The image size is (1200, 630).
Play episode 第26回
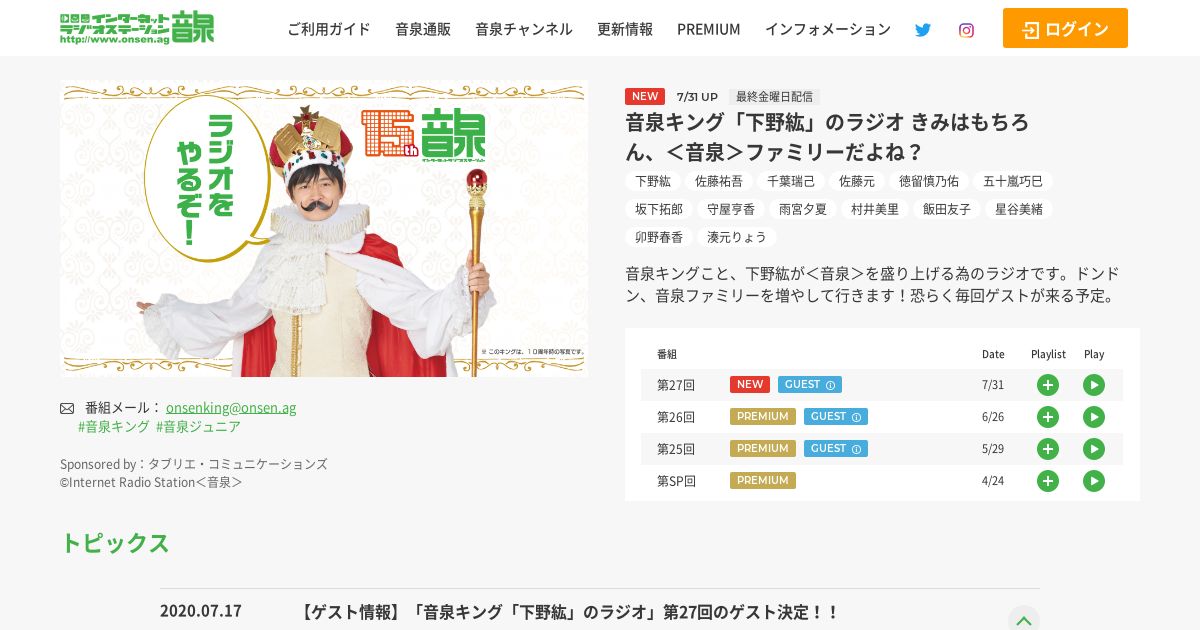pyautogui.click(x=1094, y=417)
